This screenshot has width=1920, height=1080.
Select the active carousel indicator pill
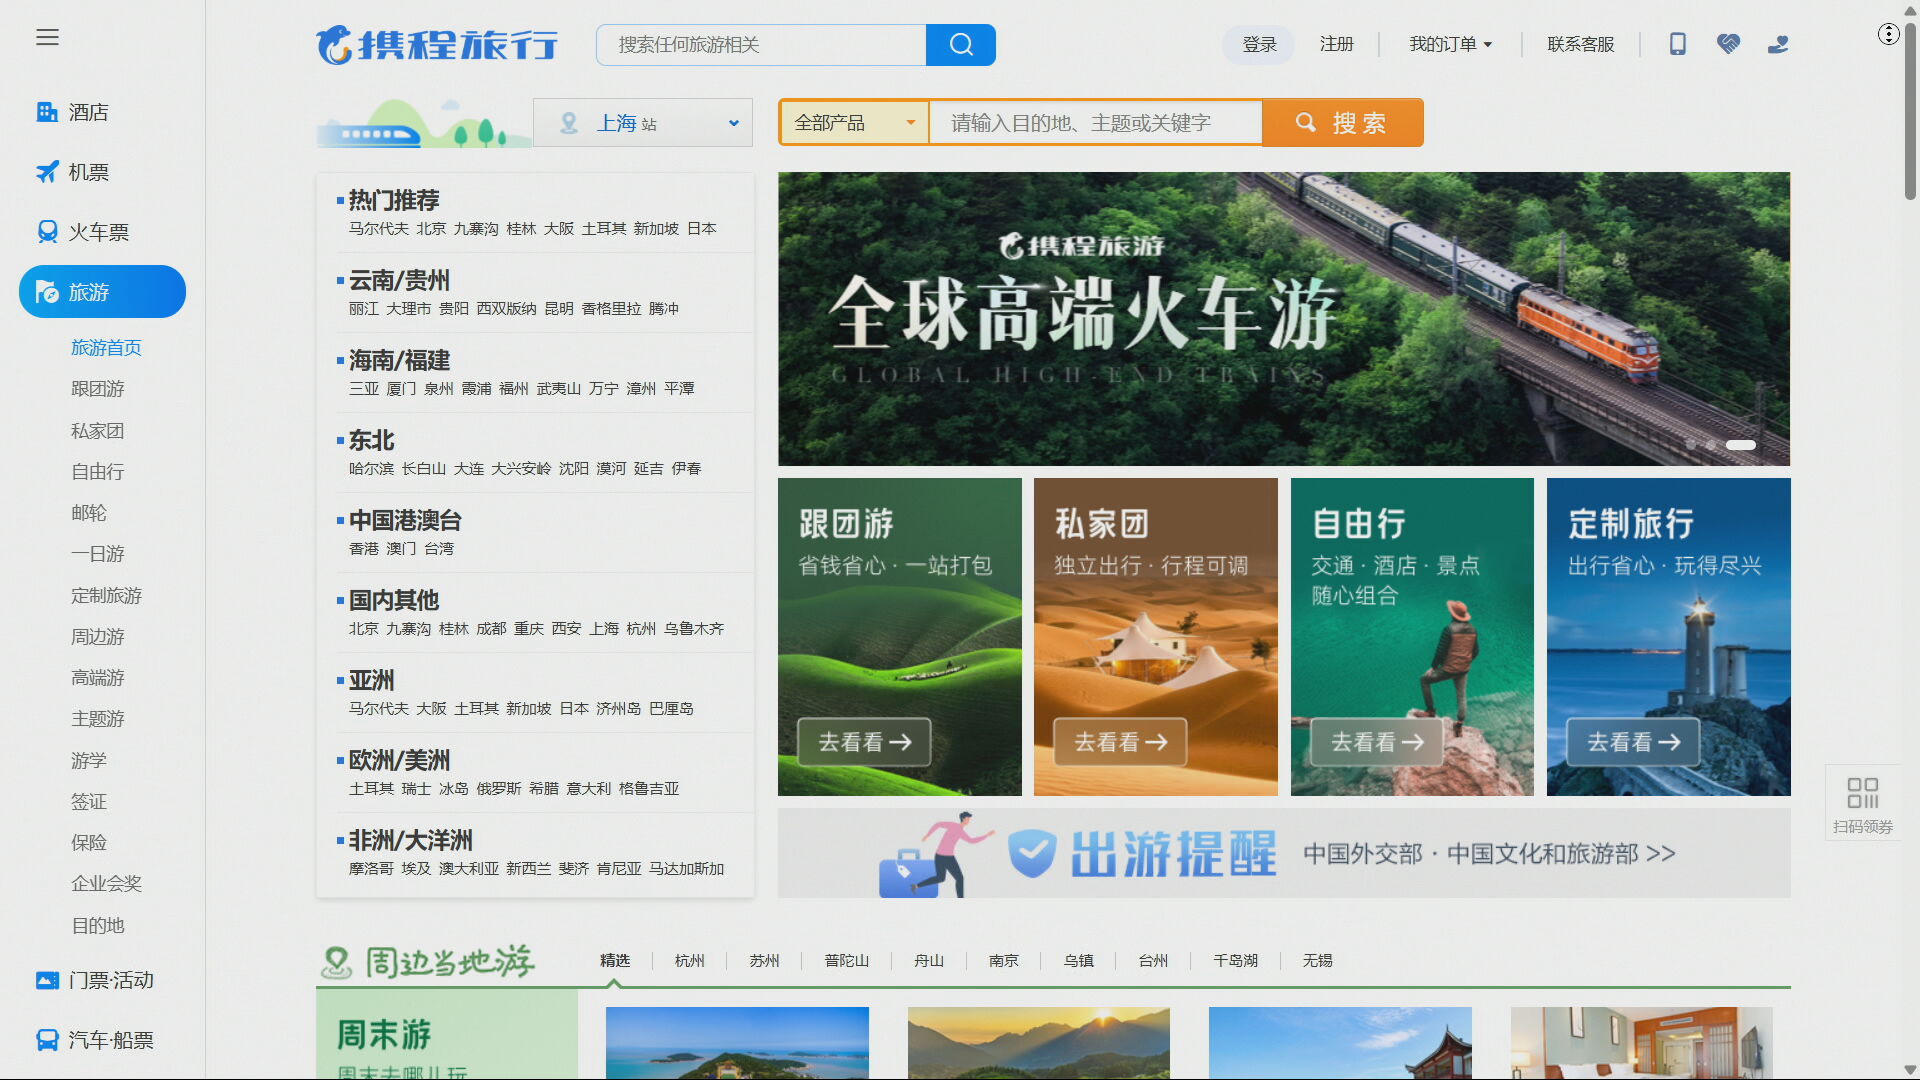[x=1741, y=445]
